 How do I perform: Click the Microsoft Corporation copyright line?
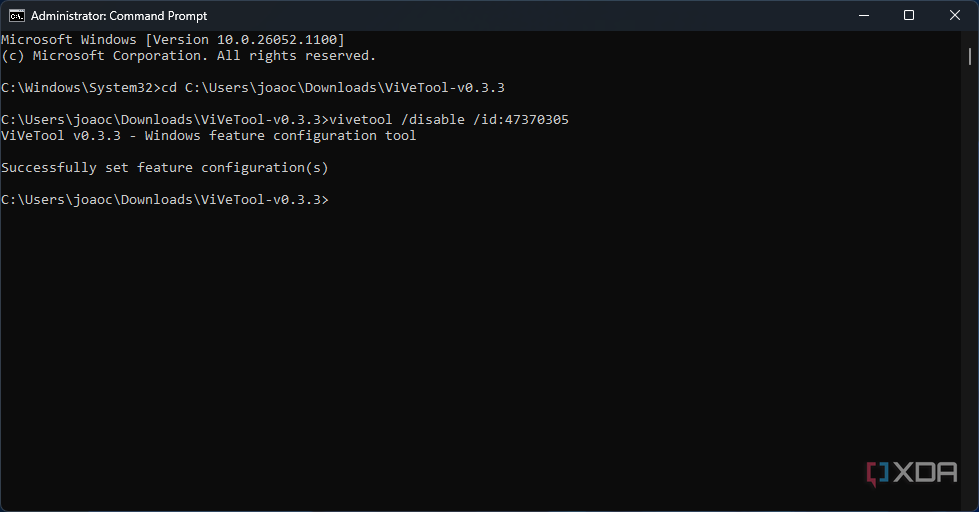coord(189,56)
